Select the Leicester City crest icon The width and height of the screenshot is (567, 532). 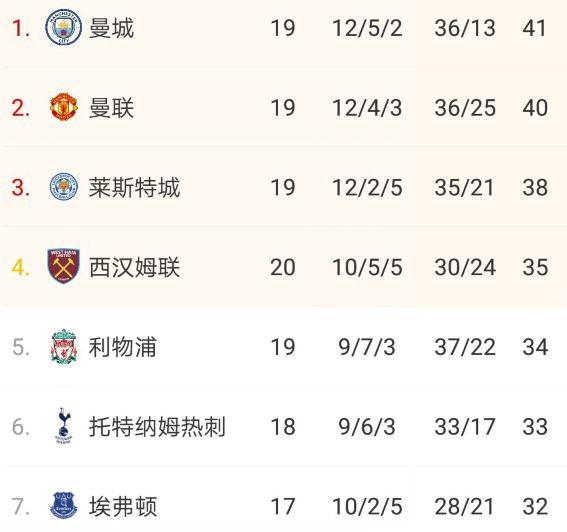[64, 187]
